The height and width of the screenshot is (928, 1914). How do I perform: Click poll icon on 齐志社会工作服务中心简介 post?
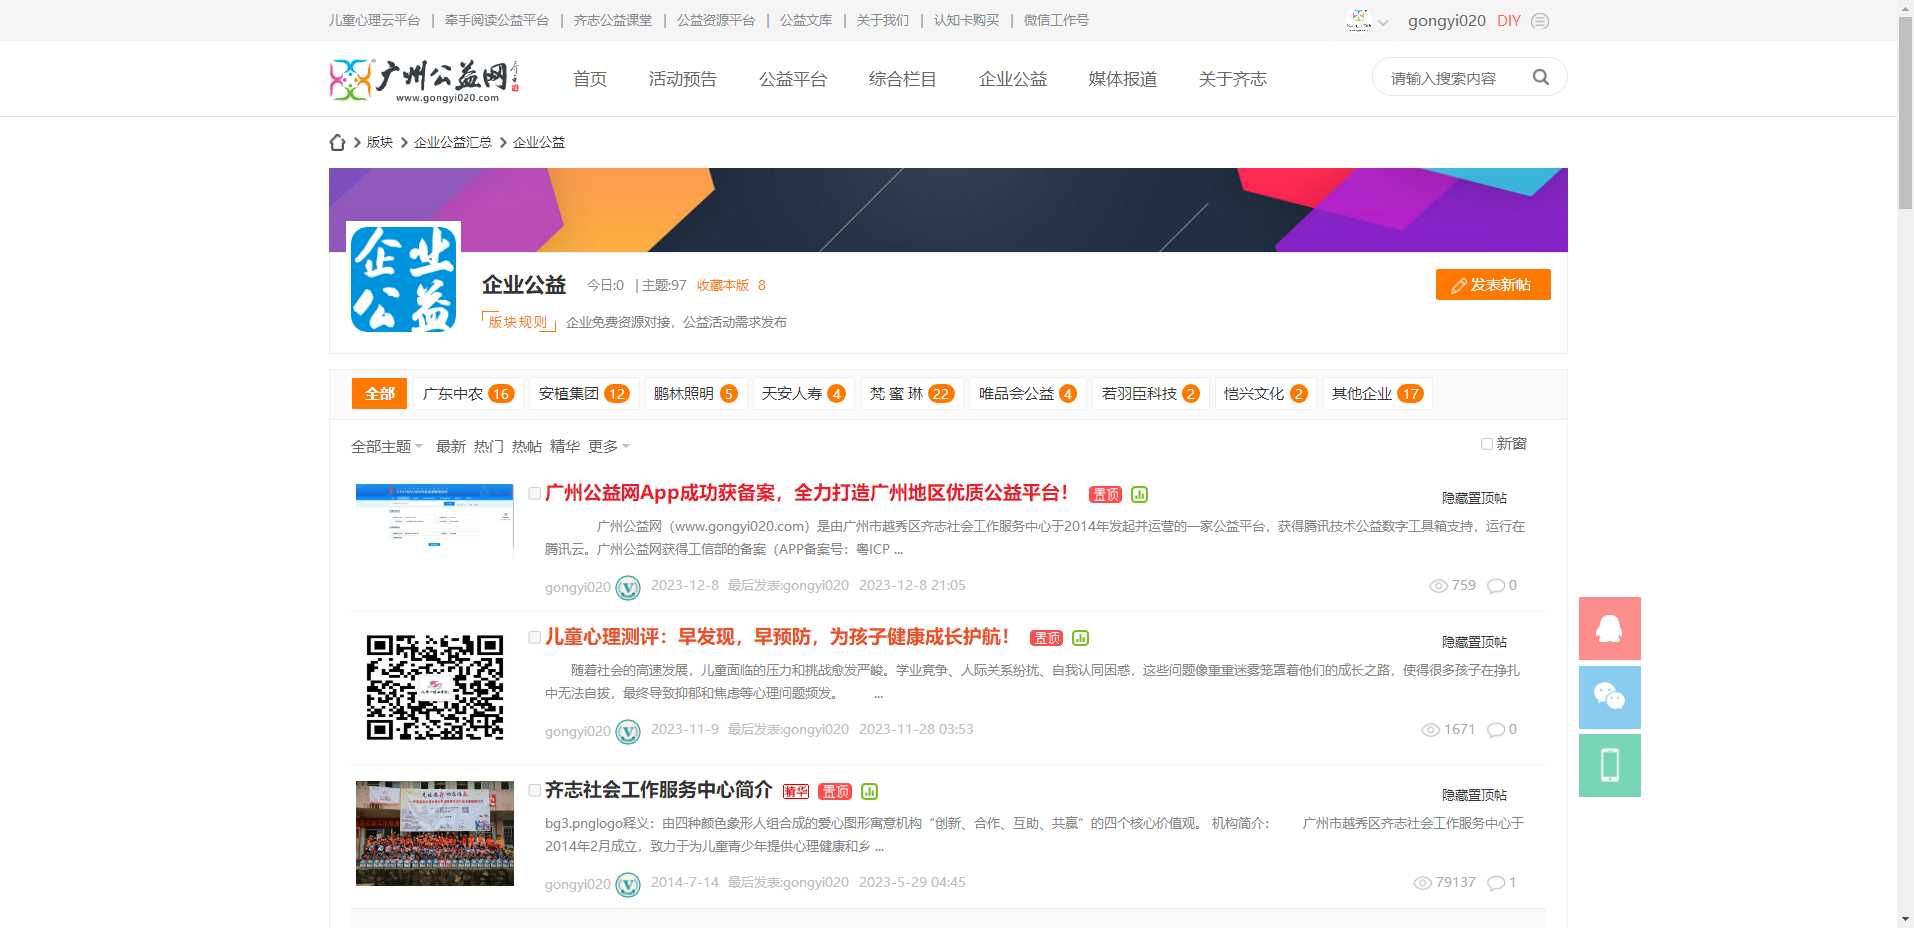click(x=869, y=791)
